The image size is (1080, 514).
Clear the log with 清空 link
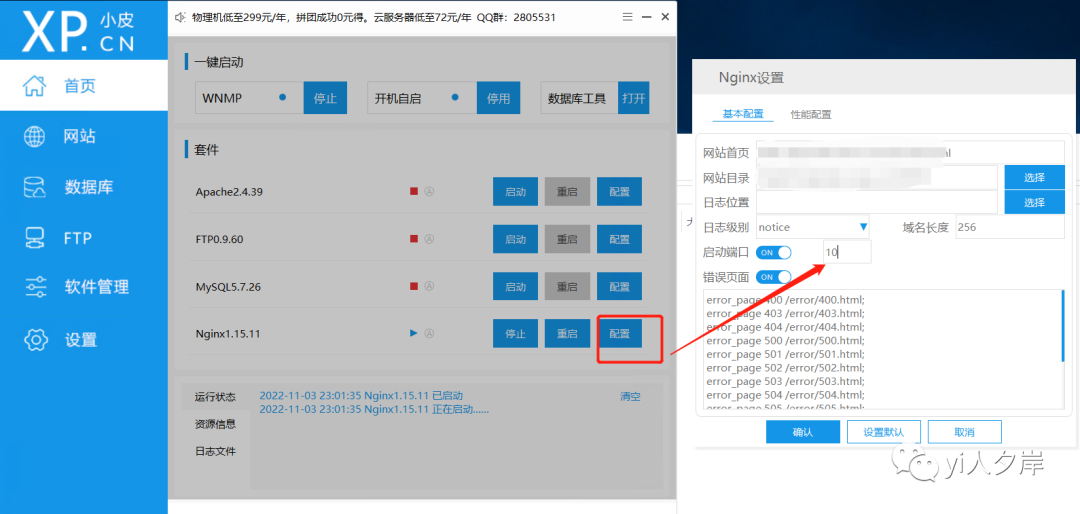click(630, 396)
